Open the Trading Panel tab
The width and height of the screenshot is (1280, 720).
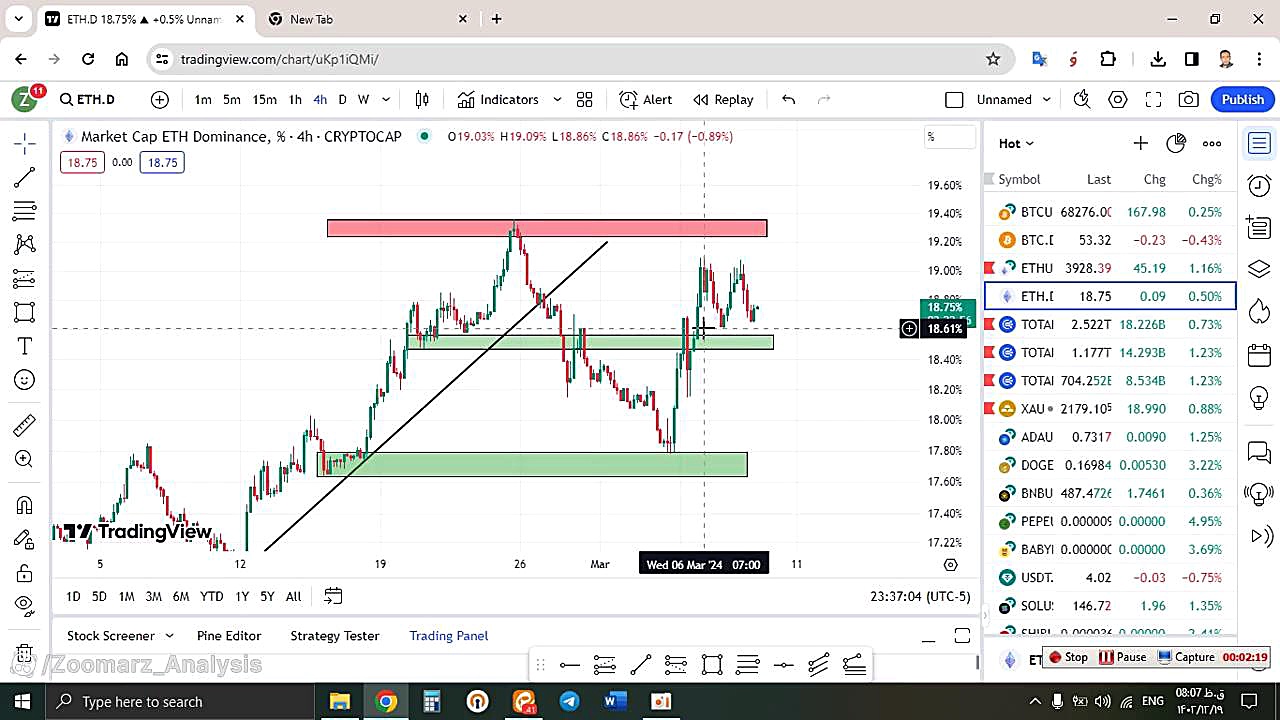449,635
